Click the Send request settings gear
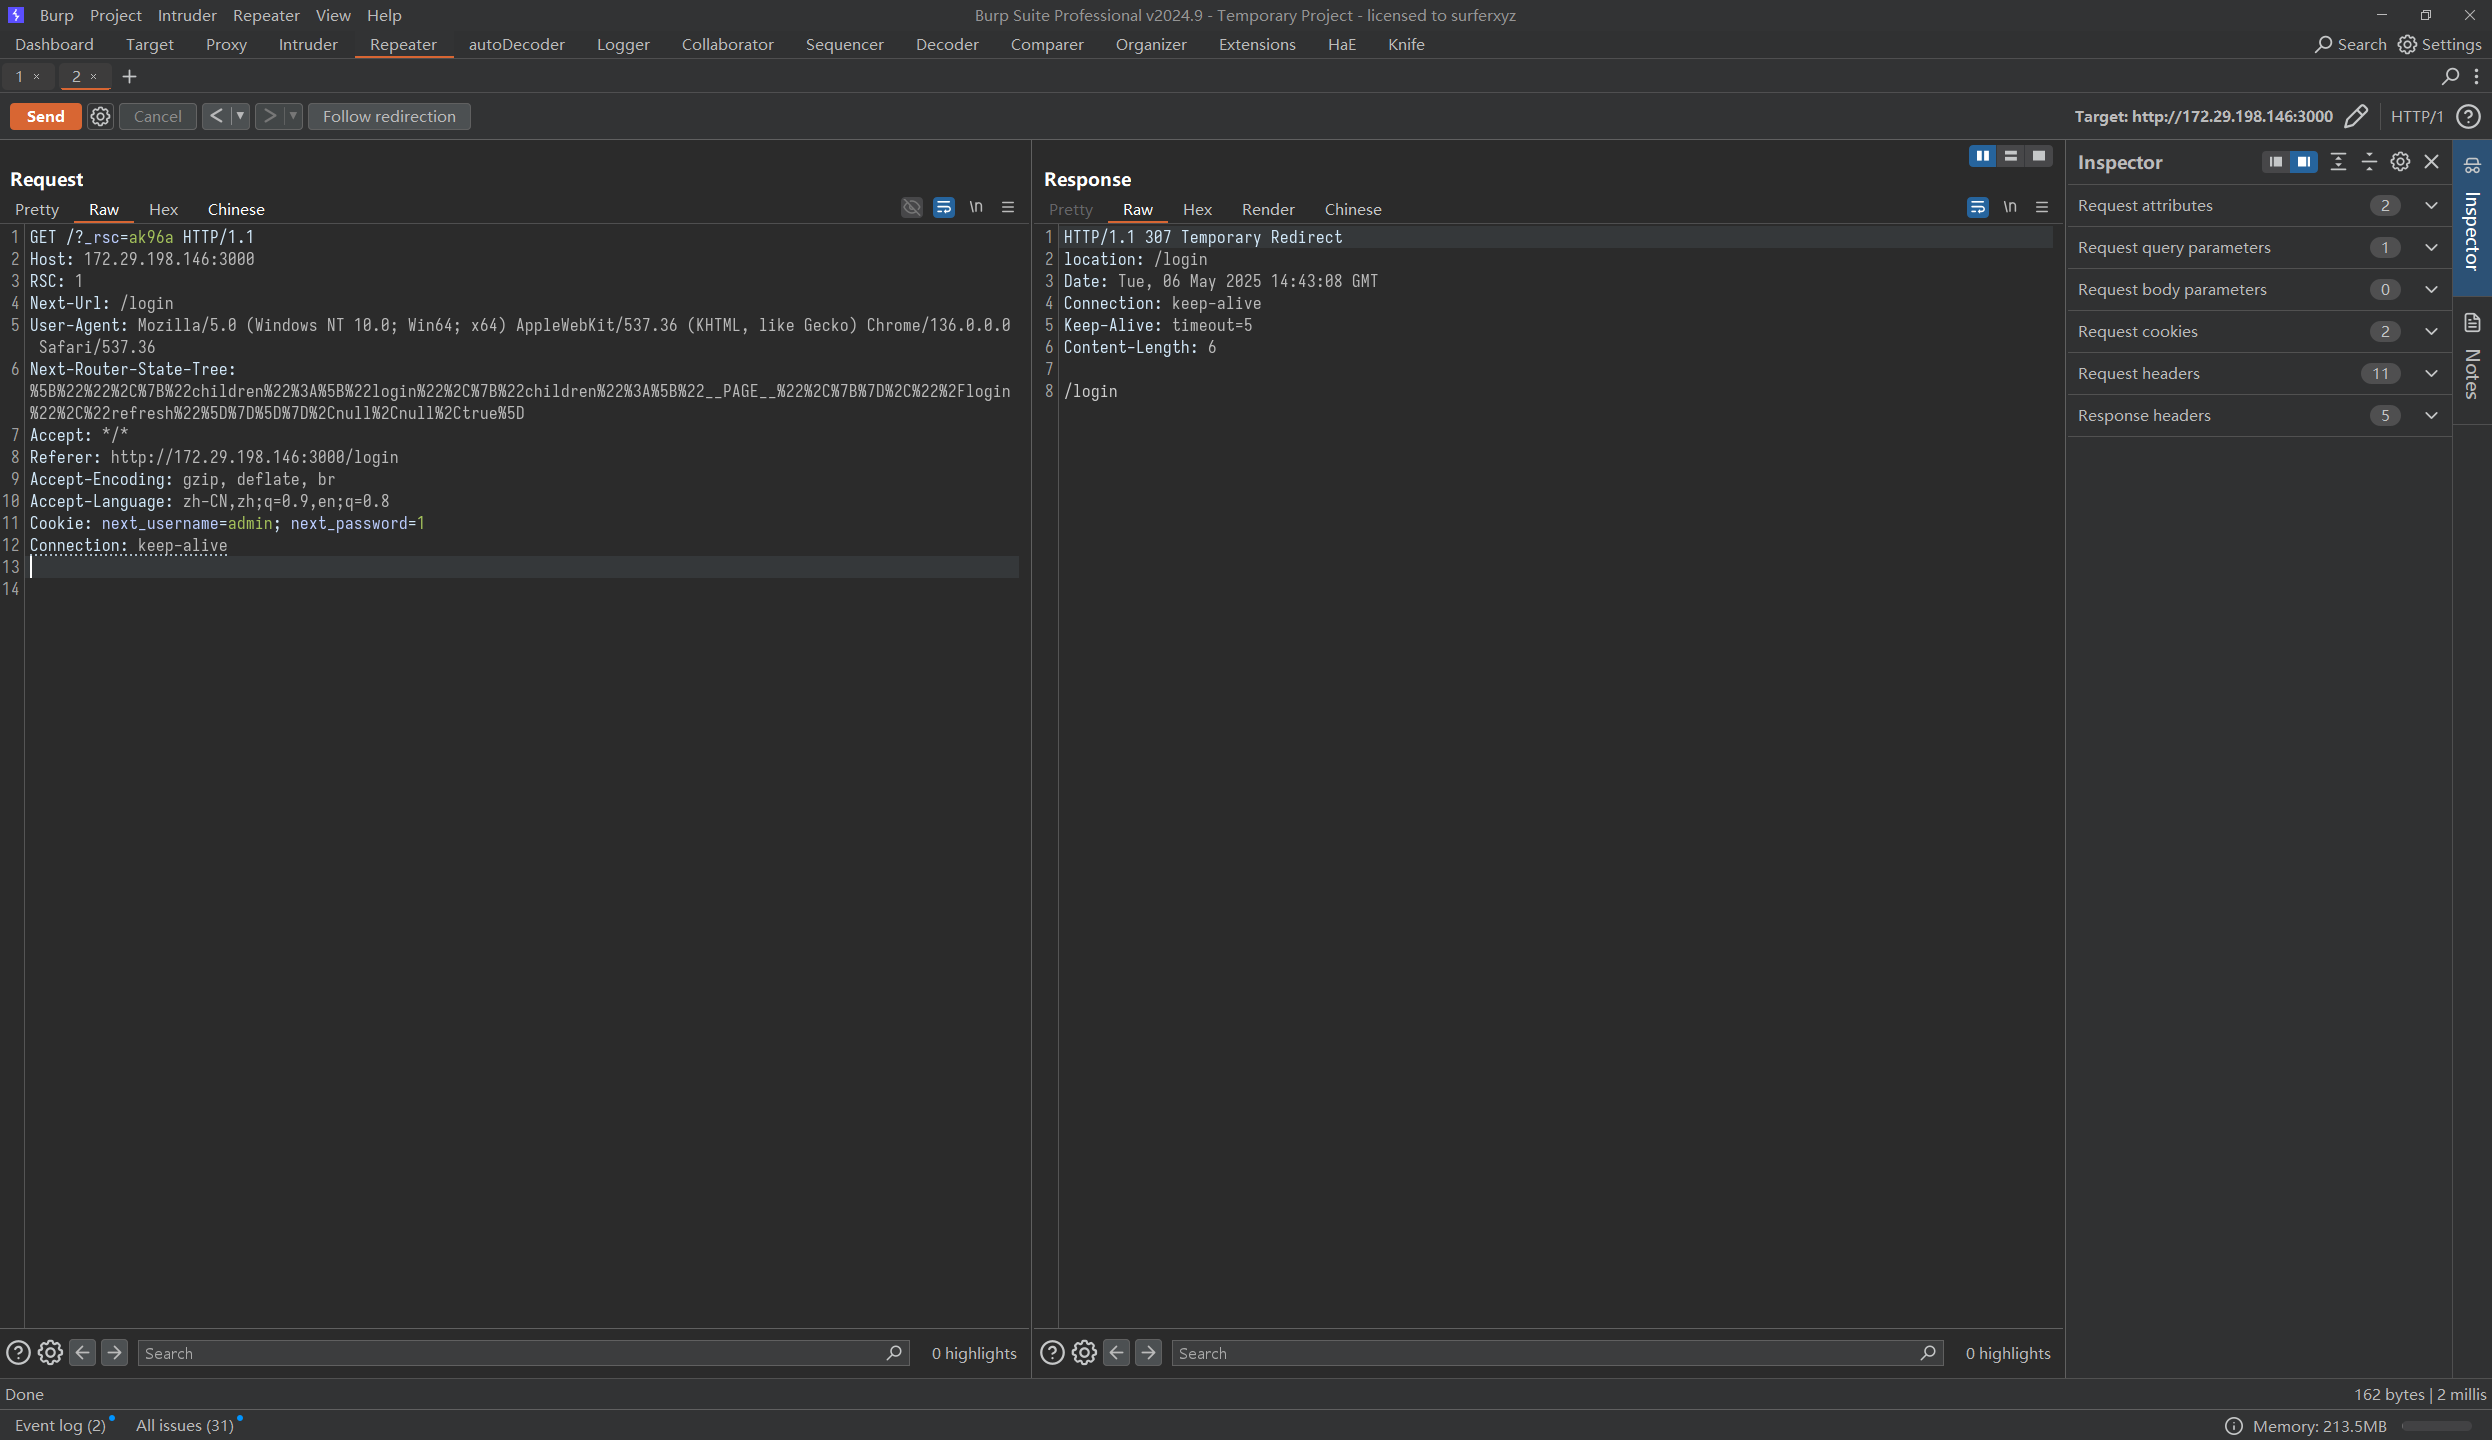 (100, 116)
